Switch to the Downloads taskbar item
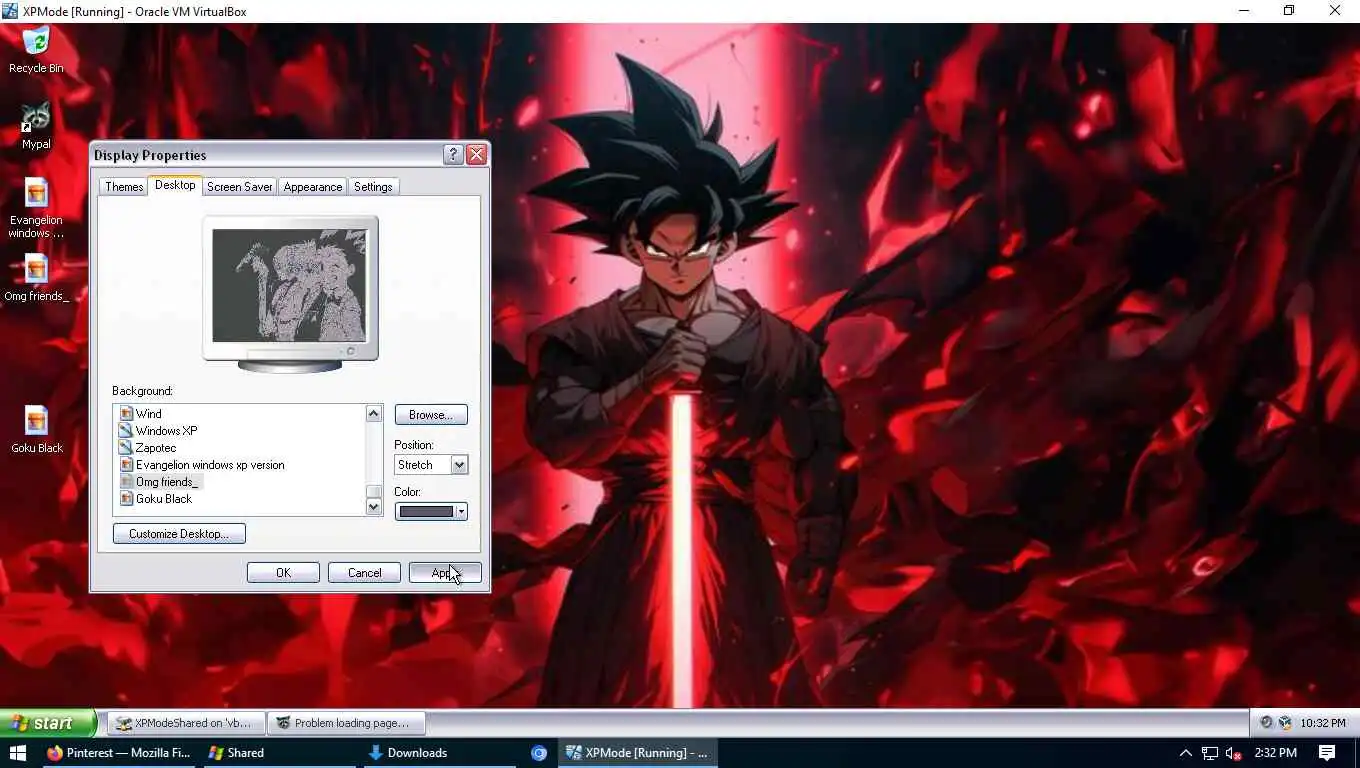 click(440, 753)
